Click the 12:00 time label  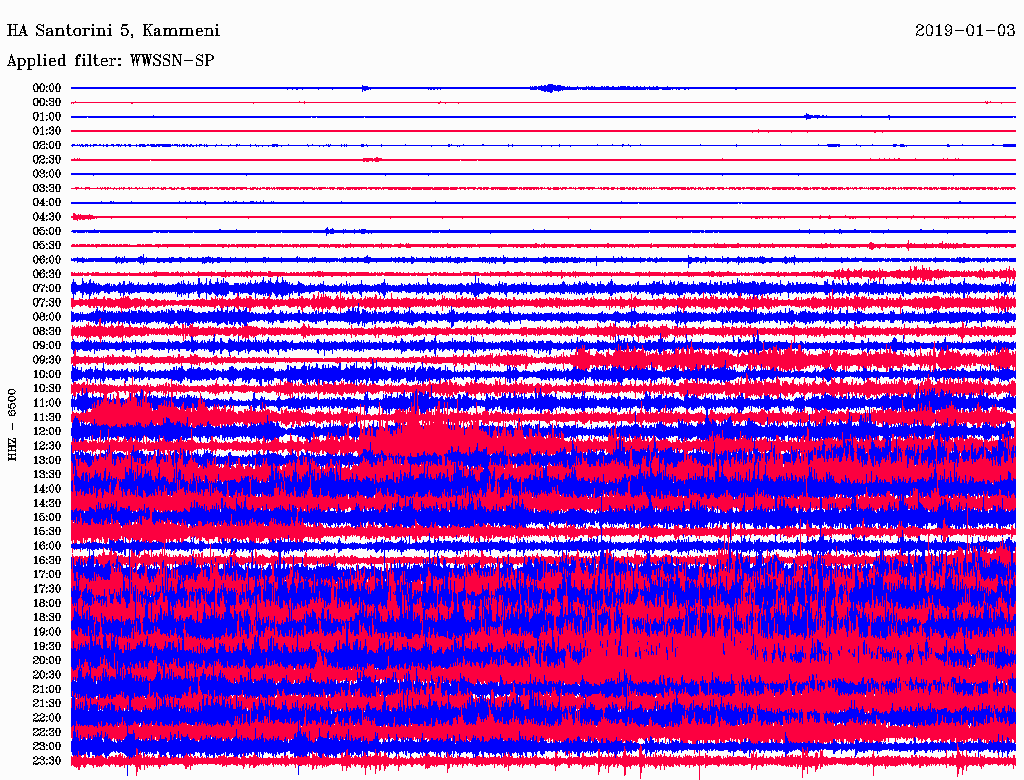(47, 432)
